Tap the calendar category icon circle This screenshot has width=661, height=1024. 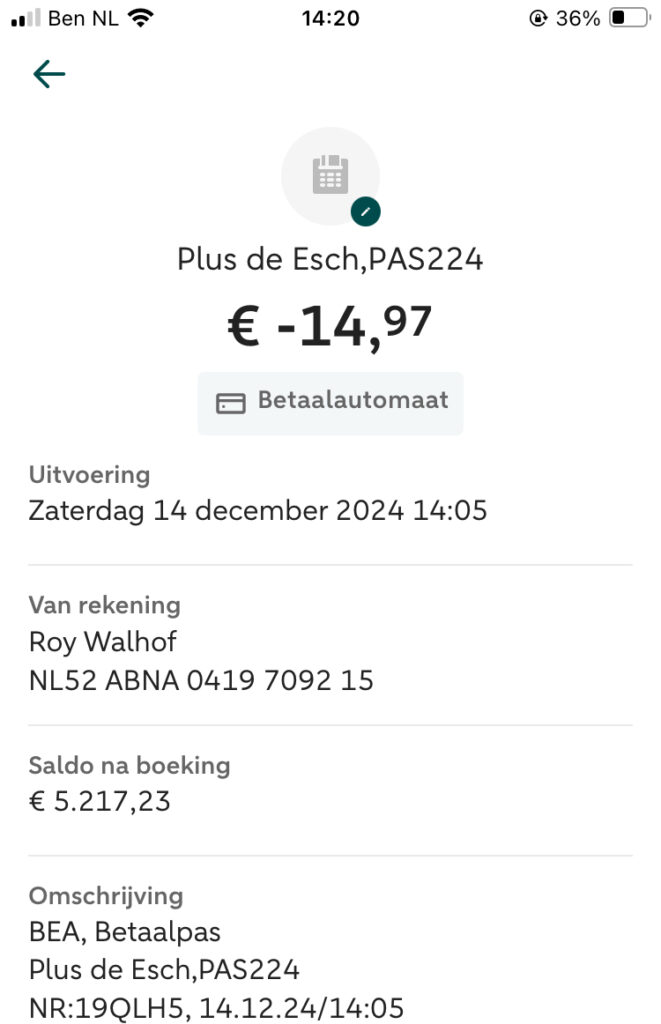point(330,175)
